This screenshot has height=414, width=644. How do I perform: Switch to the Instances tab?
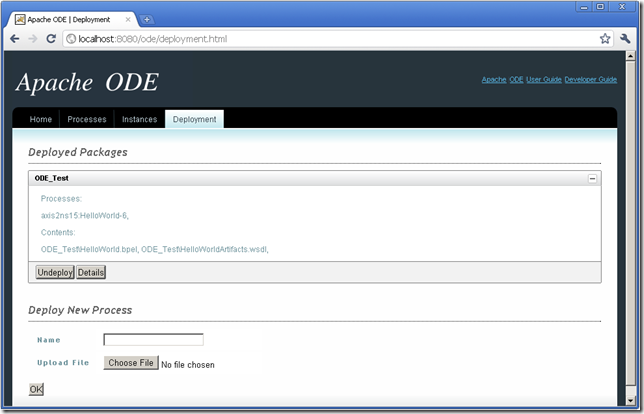click(x=139, y=119)
